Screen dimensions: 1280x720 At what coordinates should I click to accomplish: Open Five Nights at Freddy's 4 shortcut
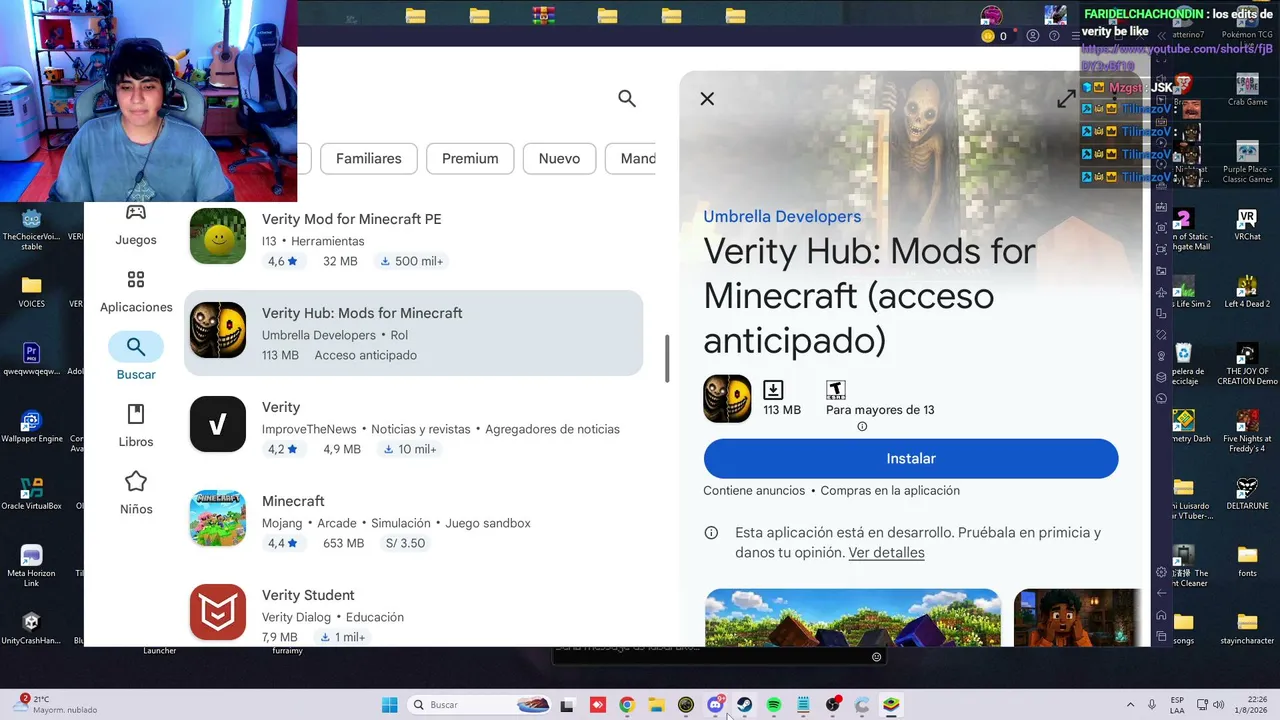(1247, 431)
